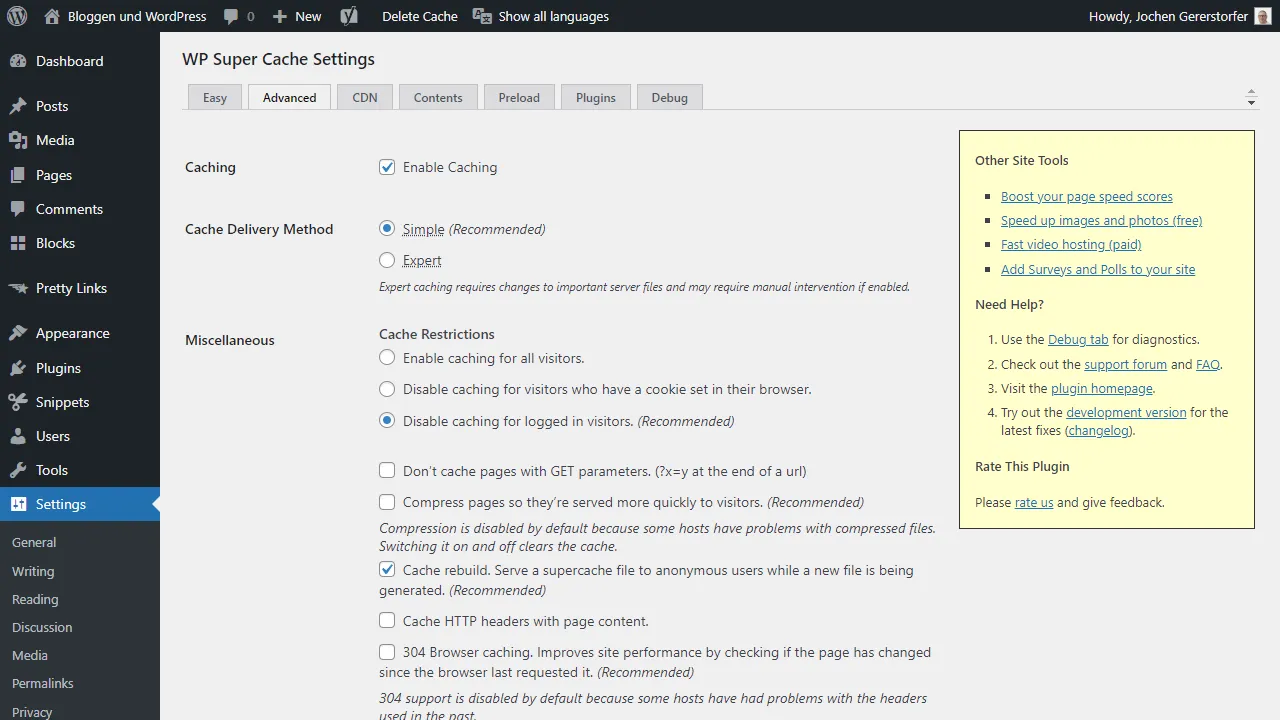This screenshot has width=1280, height=720.
Task: Click the rate us link
Action: coord(1034,502)
